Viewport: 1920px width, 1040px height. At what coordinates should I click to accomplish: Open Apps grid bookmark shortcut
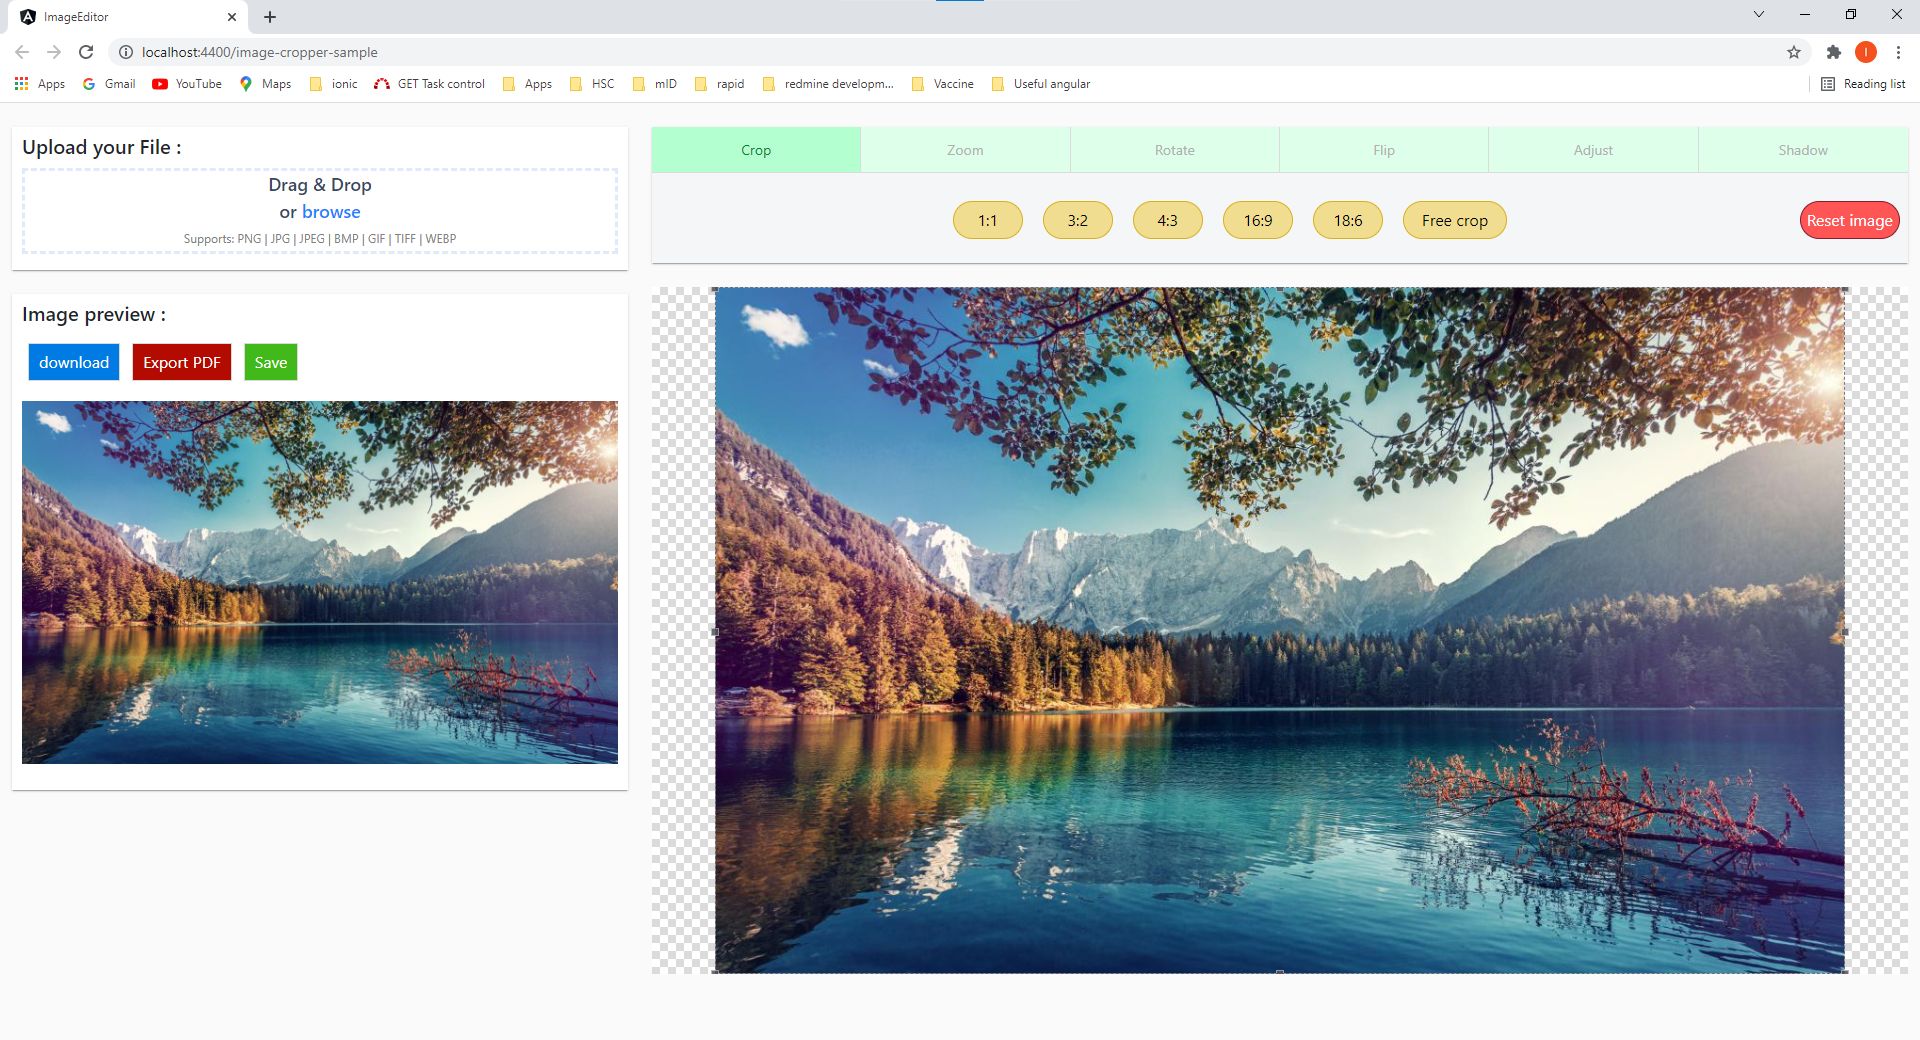click(x=40, y=84)
